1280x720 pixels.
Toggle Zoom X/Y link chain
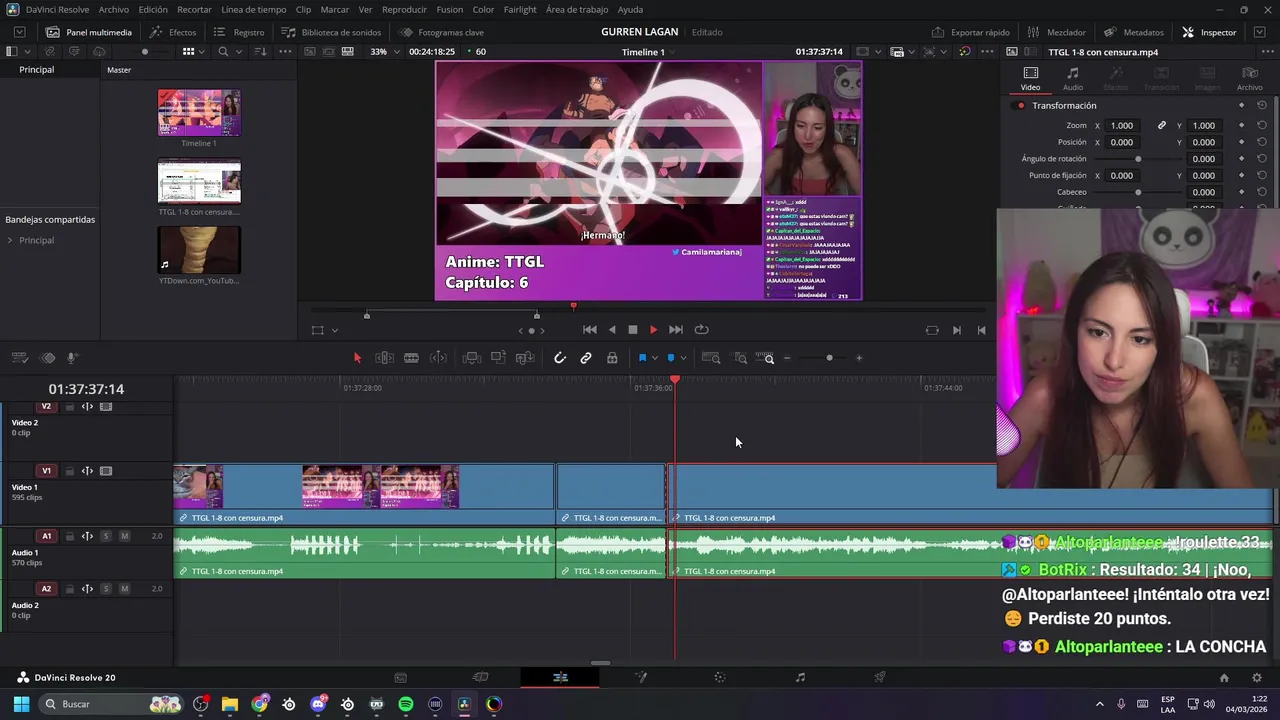[1162, 126]
